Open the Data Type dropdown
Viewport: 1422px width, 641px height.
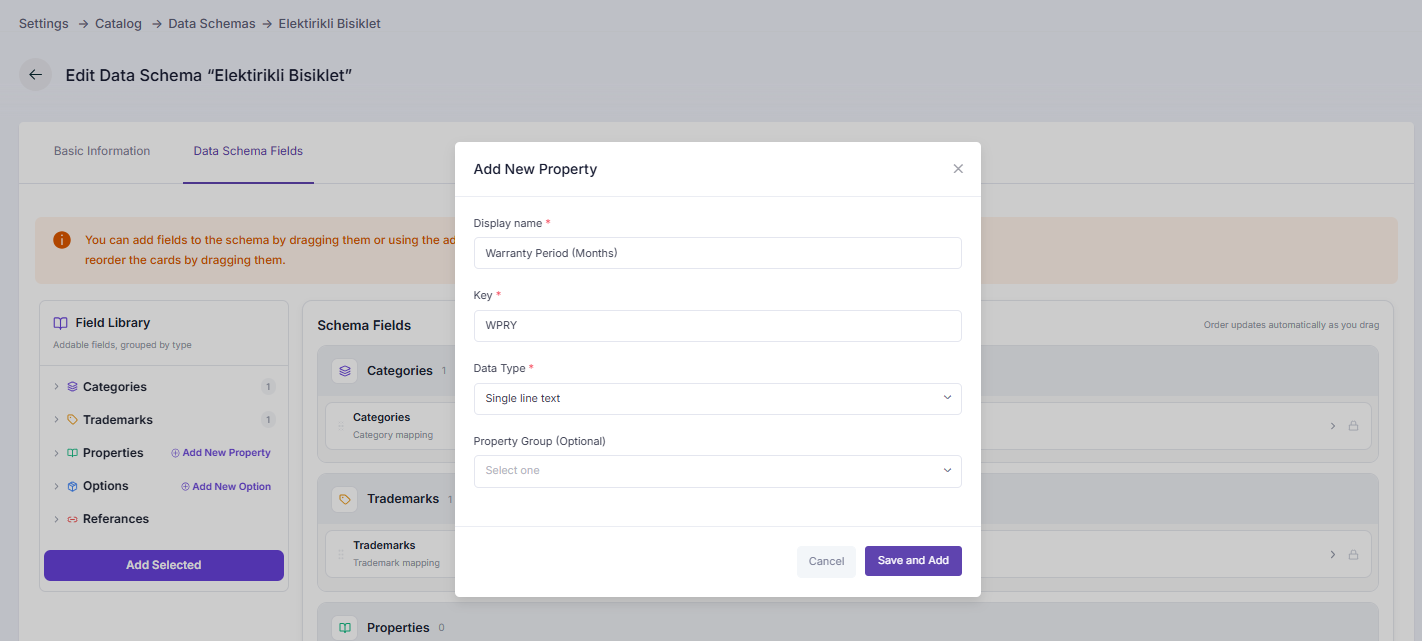click(x=718, y=399)
